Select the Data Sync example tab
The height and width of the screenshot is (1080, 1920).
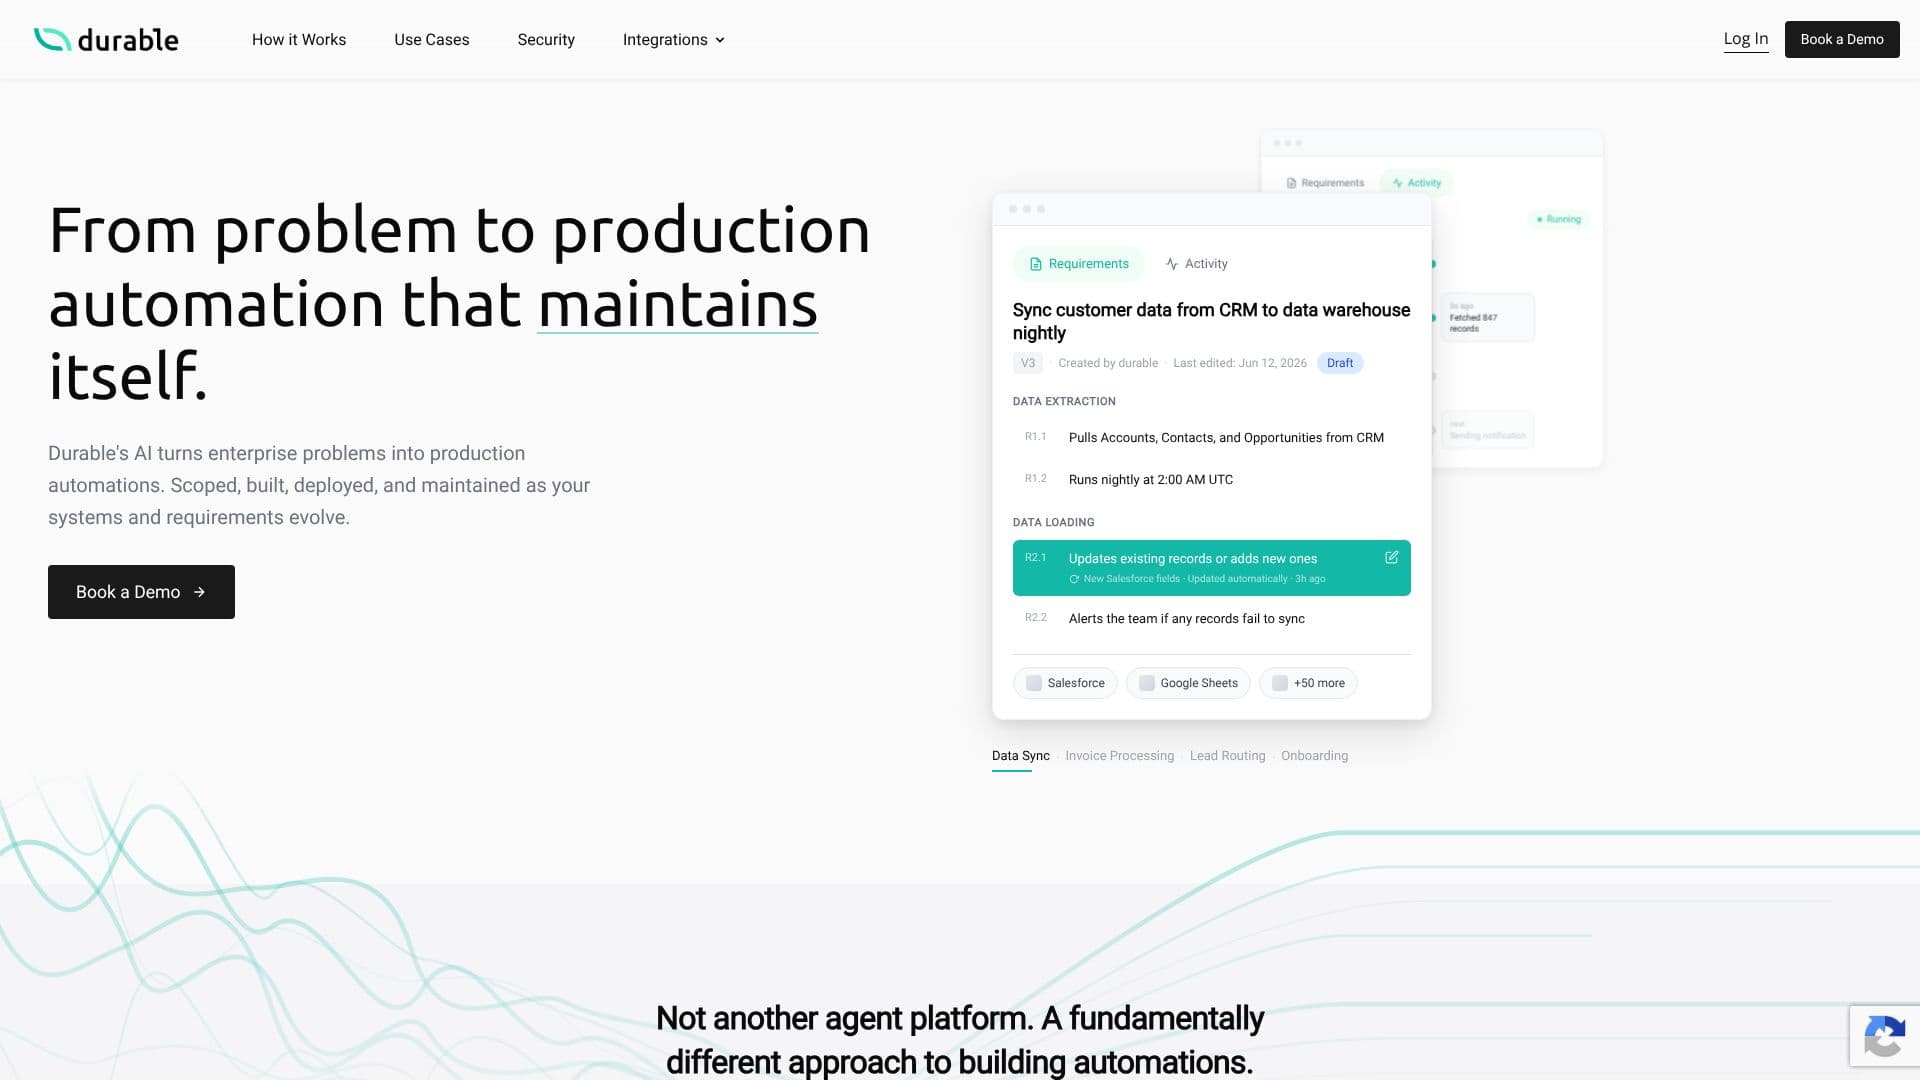click(1020, 756)
